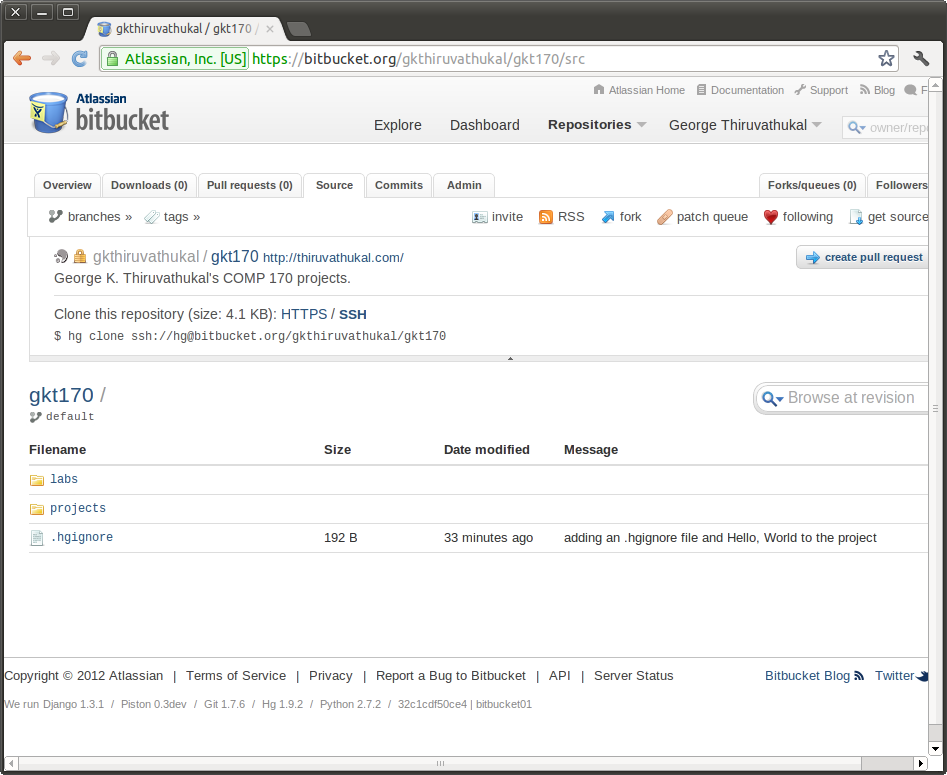Image resolution: width=947 pixels, height=775 pixels.
Task: Bookmark page with star icon
Action: pos(886,59)
